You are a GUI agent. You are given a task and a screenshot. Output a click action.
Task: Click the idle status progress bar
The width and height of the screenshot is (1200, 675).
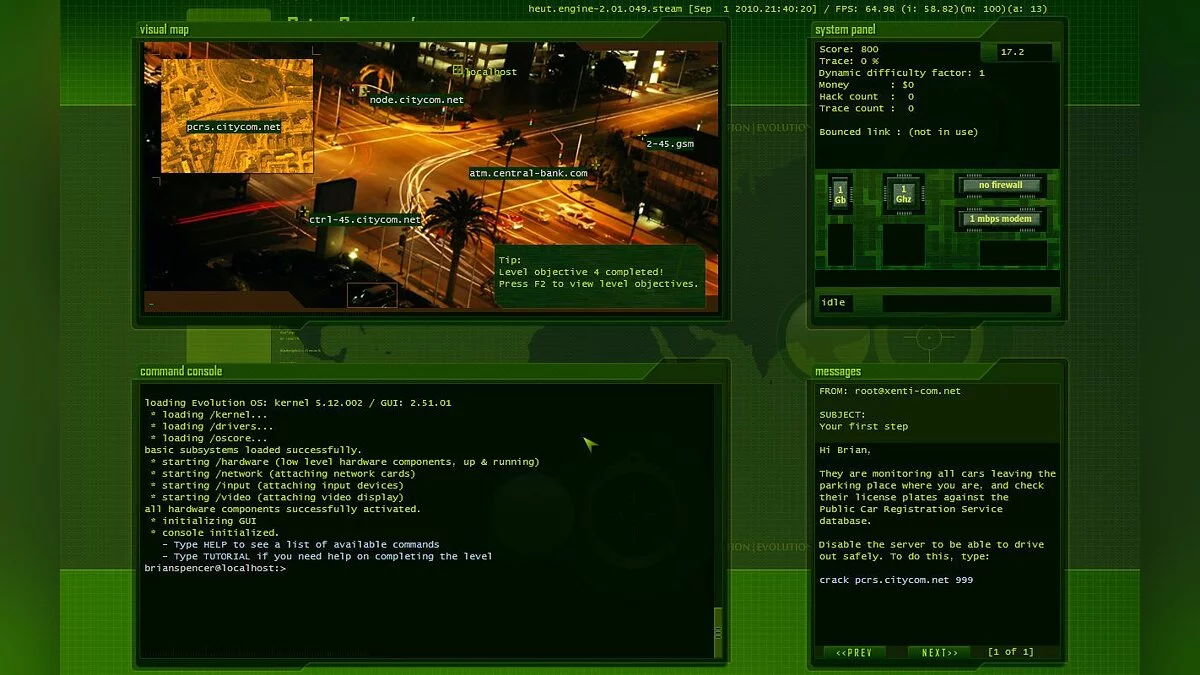click(966, 303)
